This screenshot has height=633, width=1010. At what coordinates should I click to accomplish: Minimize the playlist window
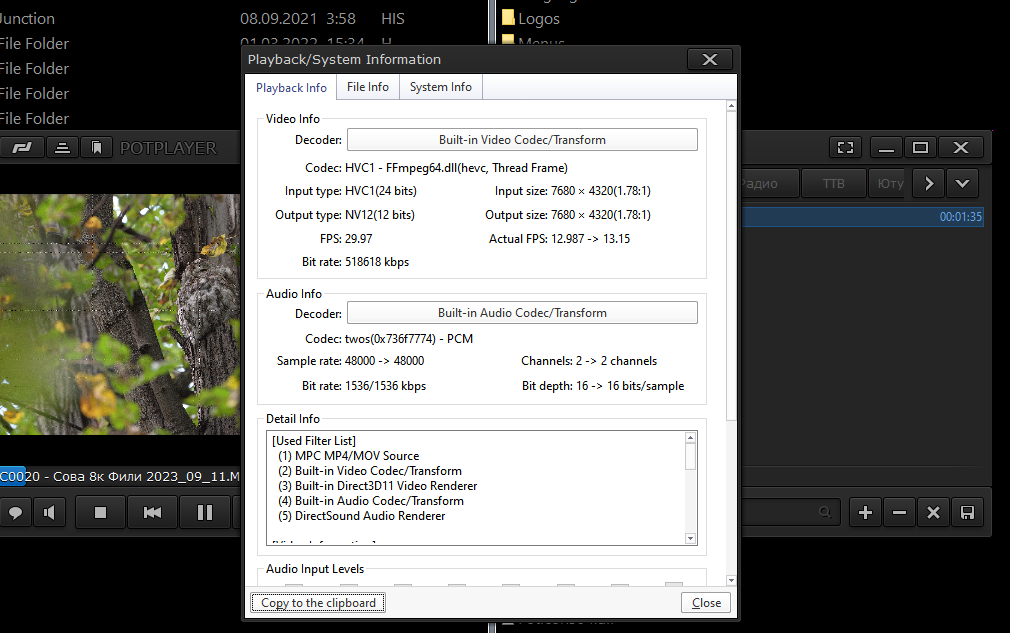pos(886,147)
